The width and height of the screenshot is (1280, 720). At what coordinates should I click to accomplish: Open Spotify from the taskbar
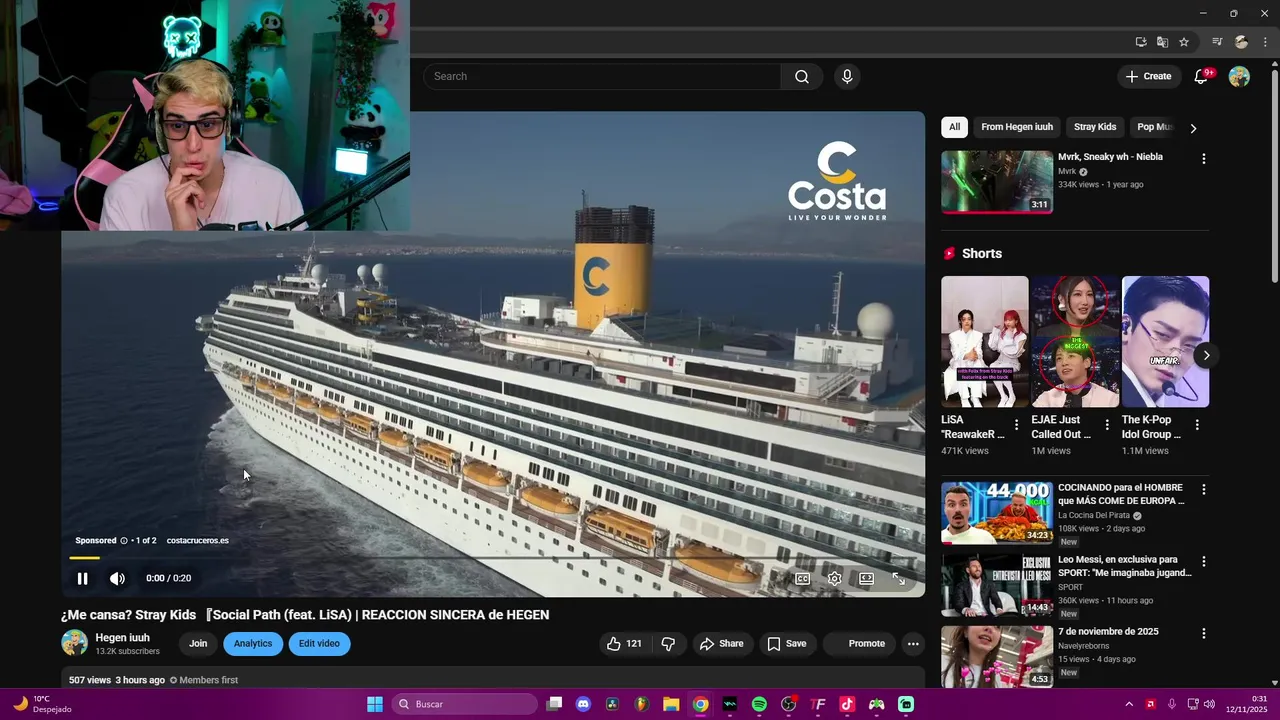tap(759, 704)
